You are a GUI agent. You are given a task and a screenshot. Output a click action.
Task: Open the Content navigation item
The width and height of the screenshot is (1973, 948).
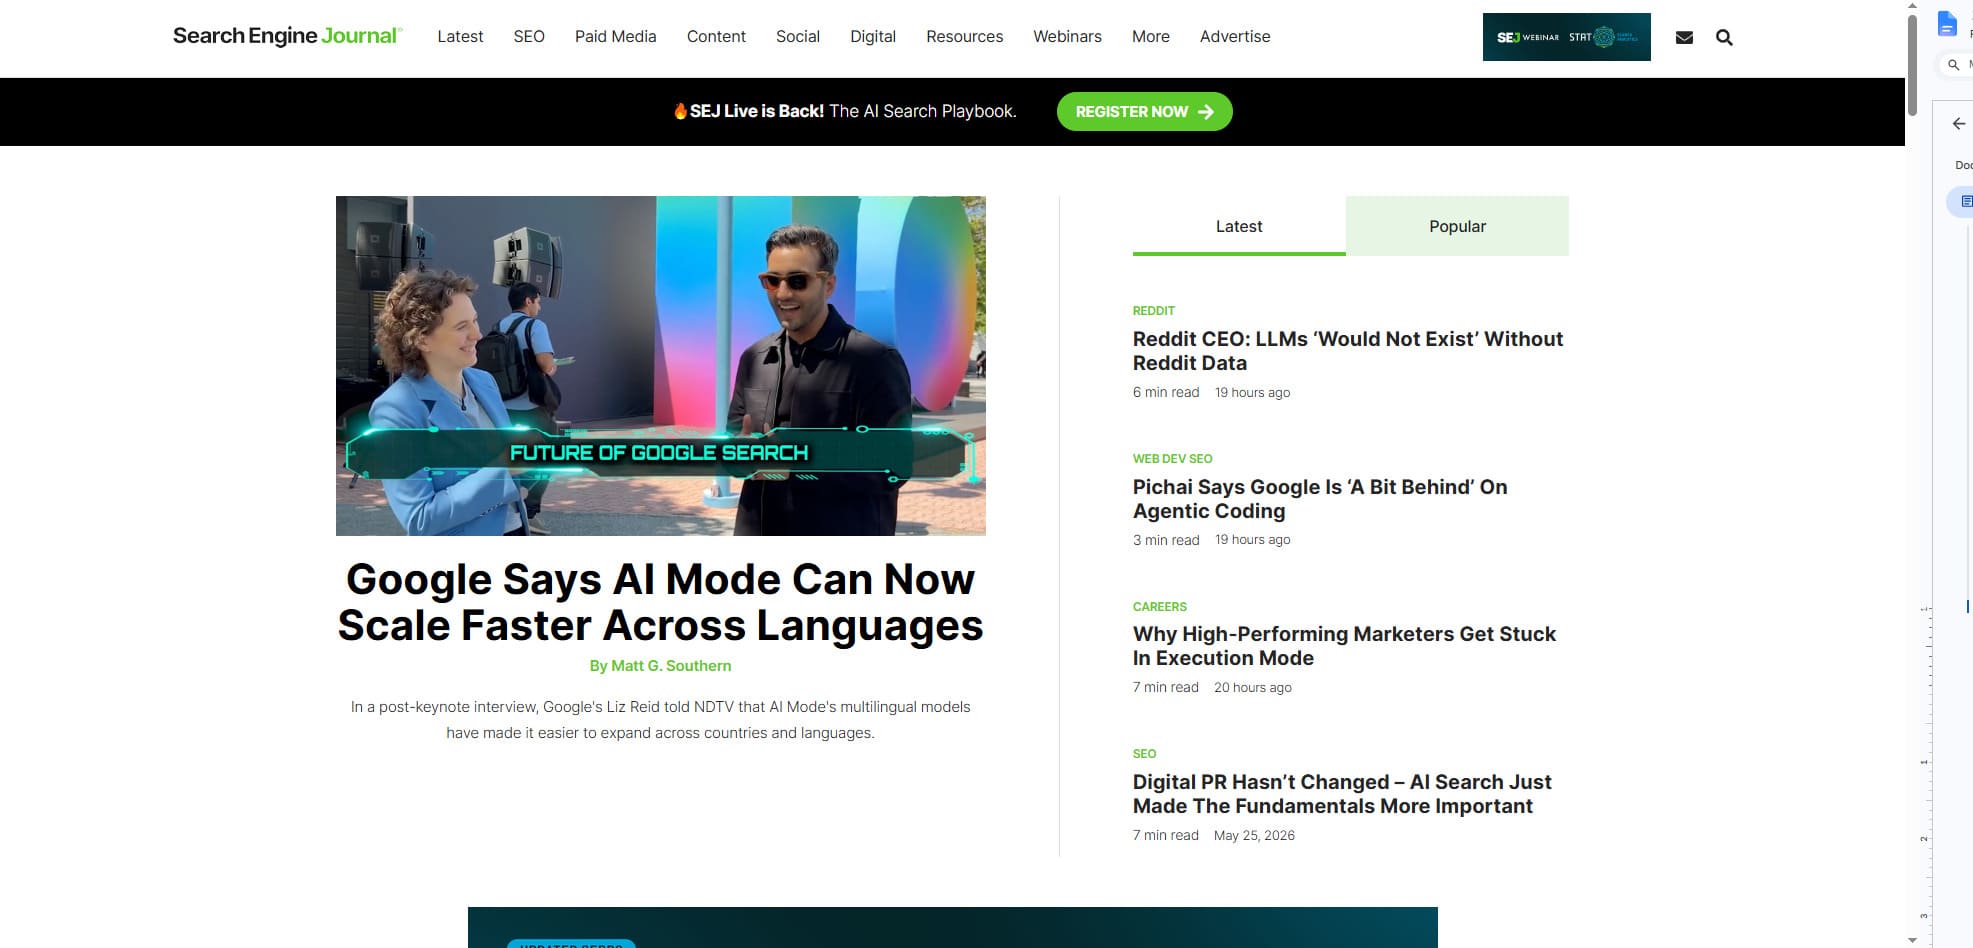(716, 37)
